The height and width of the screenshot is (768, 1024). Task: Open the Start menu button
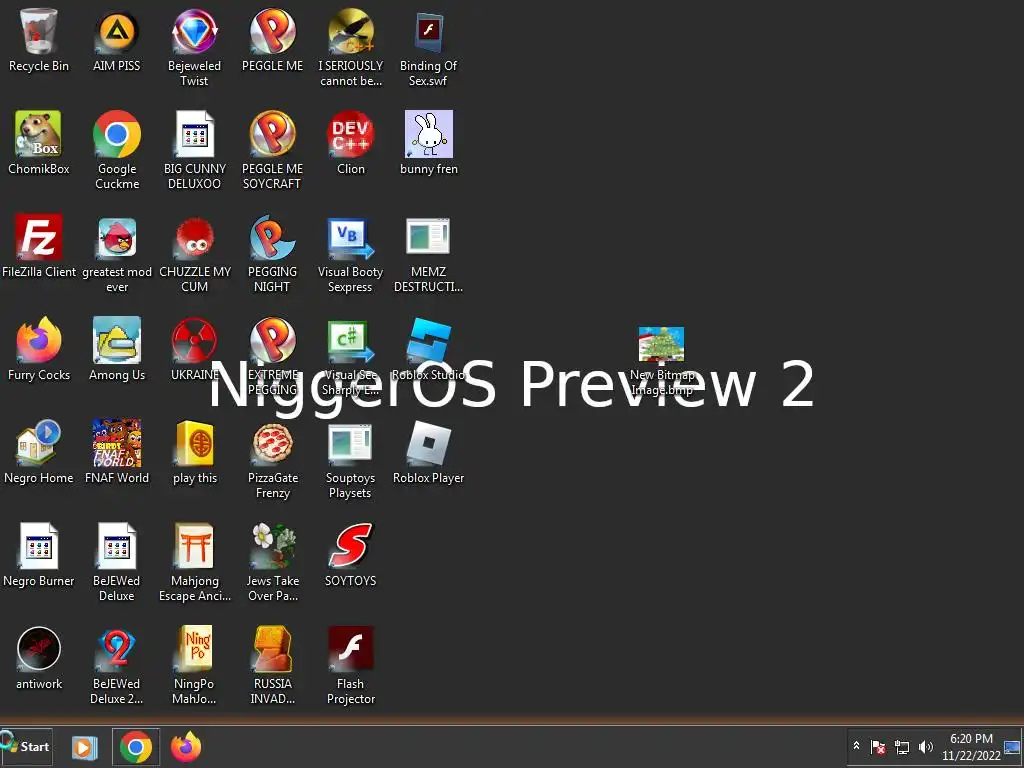tap(26, 746)
